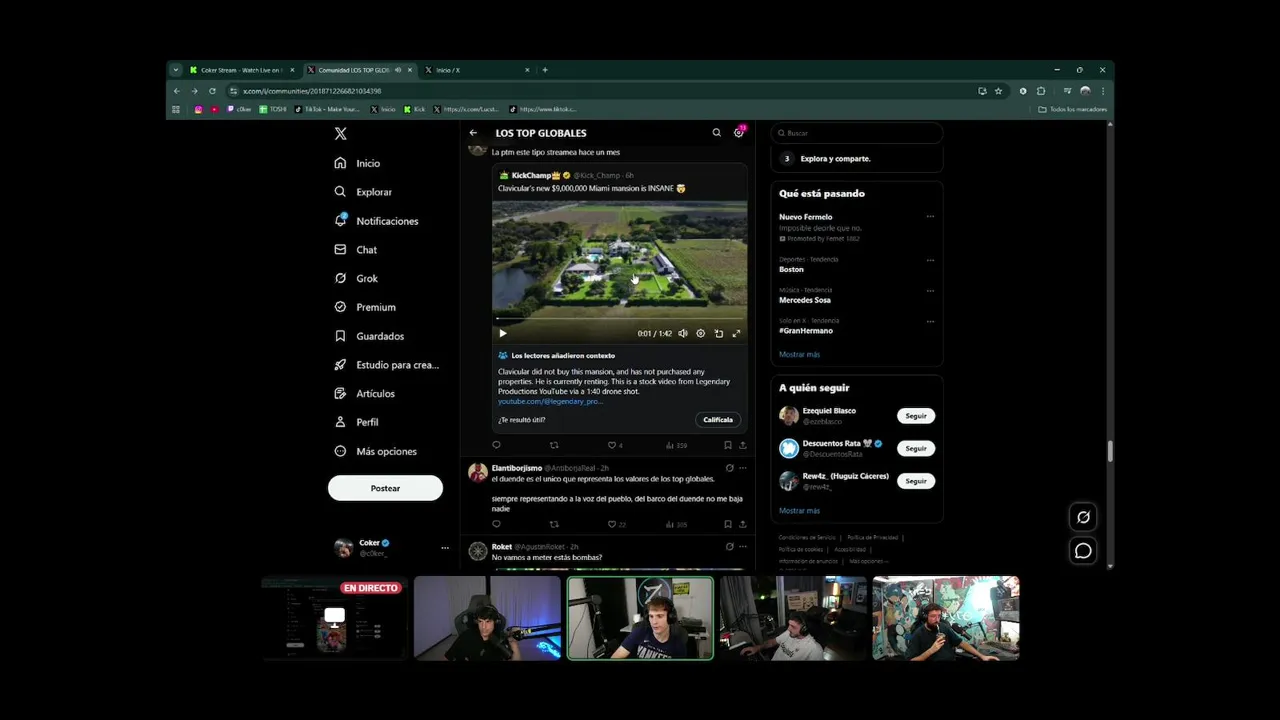Screen dimensions: 1280x720
Task: Open more options for Mercedes Sosa trend
Action: 930,291
